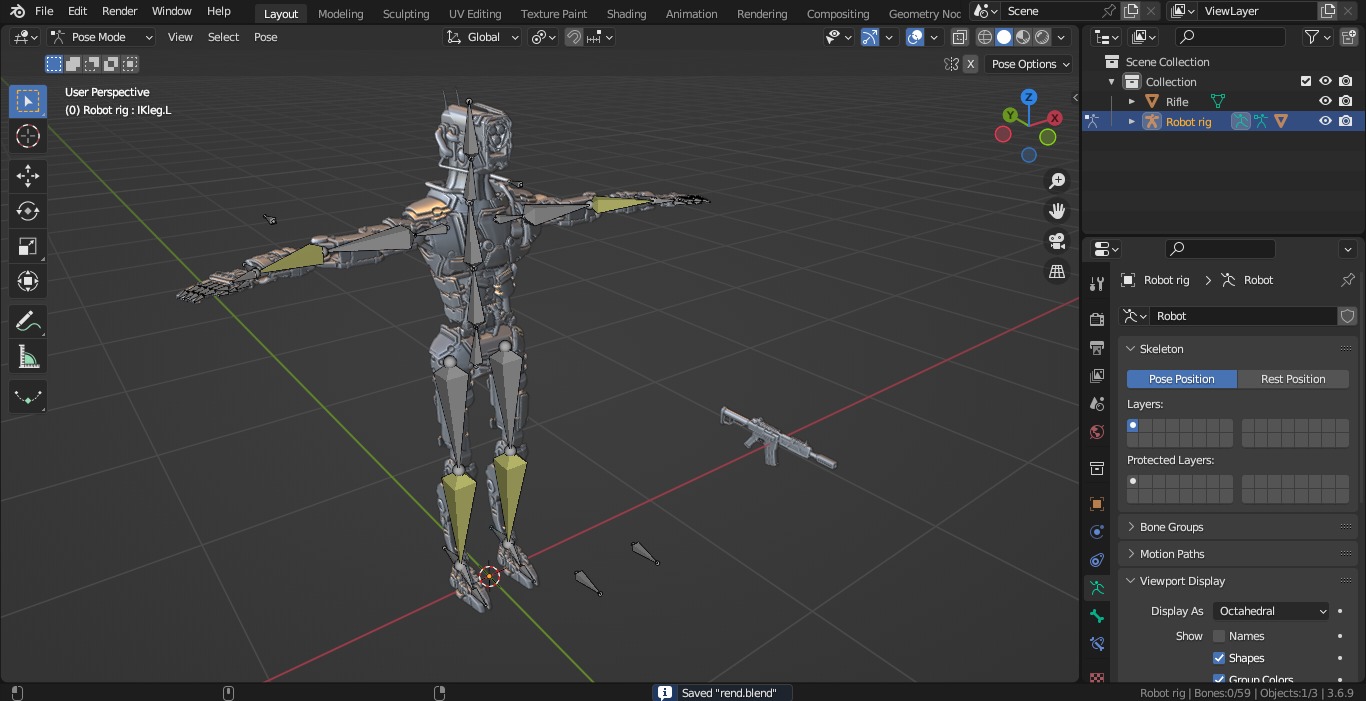Viewport: 1366px width, 701px height.
Task: Open the Global transform orientation dropdown
Action: point(482,37)
